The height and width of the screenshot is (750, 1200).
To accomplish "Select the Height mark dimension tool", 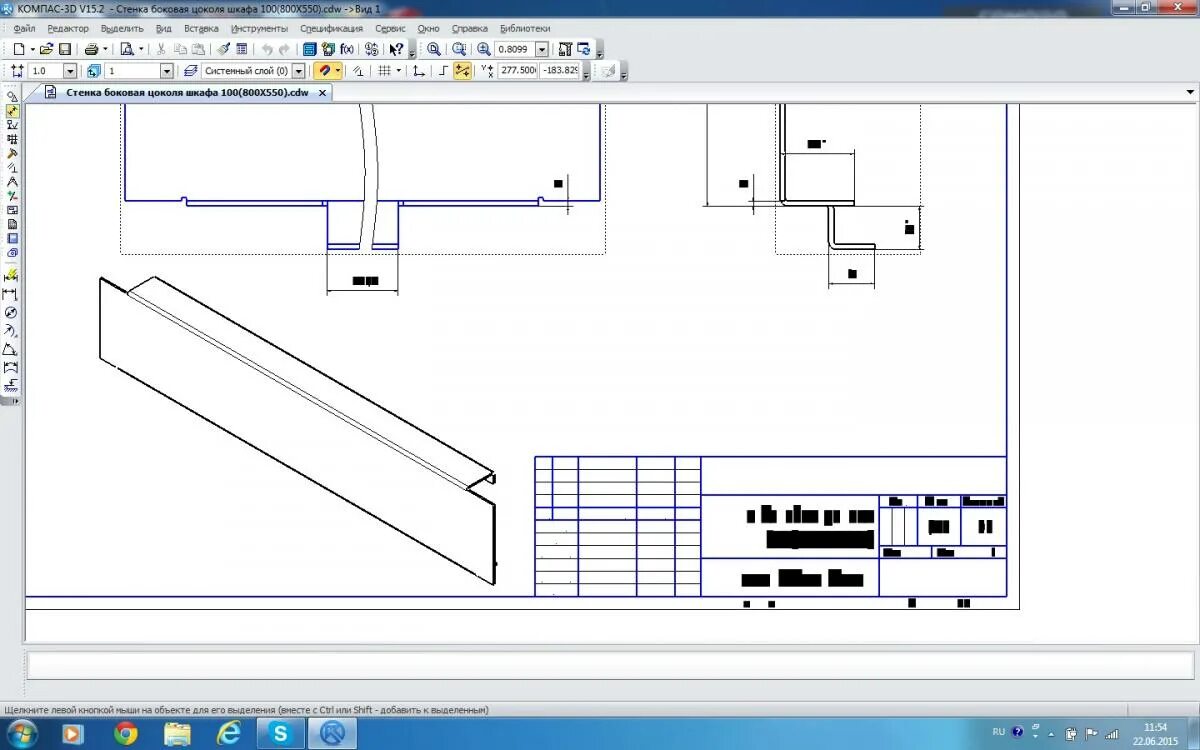I will pos(11,385).
